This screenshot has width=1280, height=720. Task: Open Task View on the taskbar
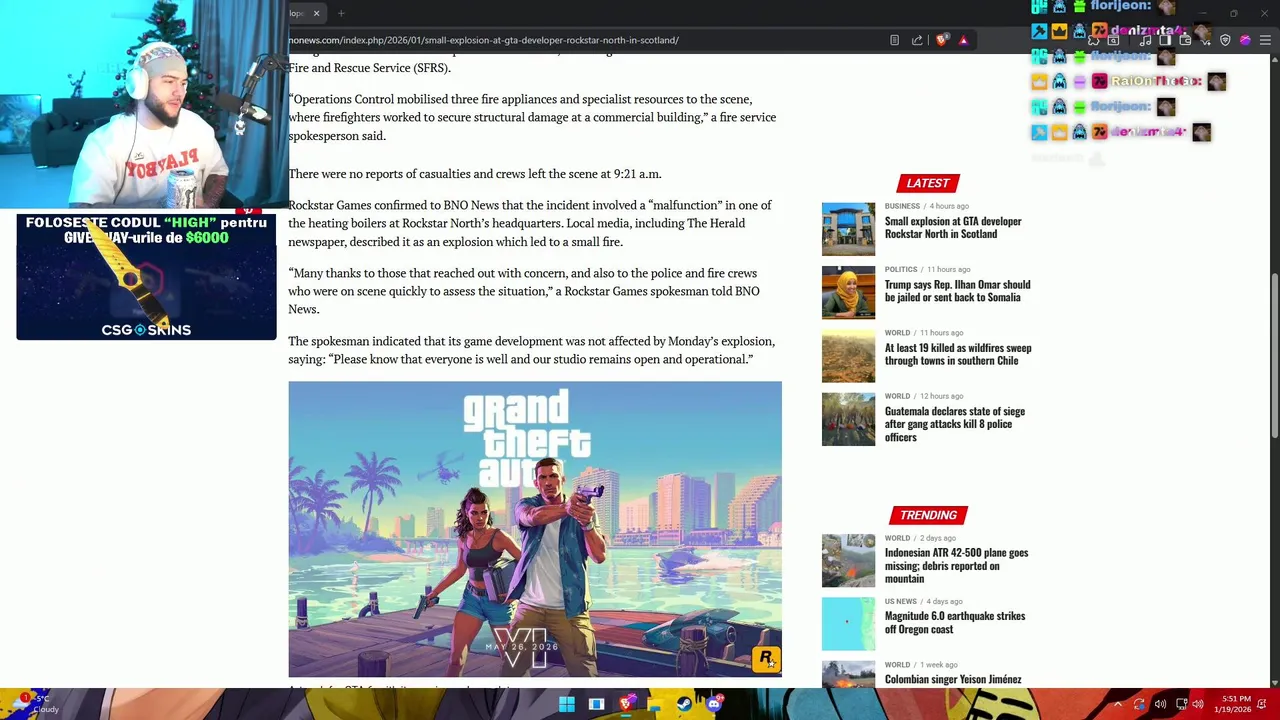point(596,704)
